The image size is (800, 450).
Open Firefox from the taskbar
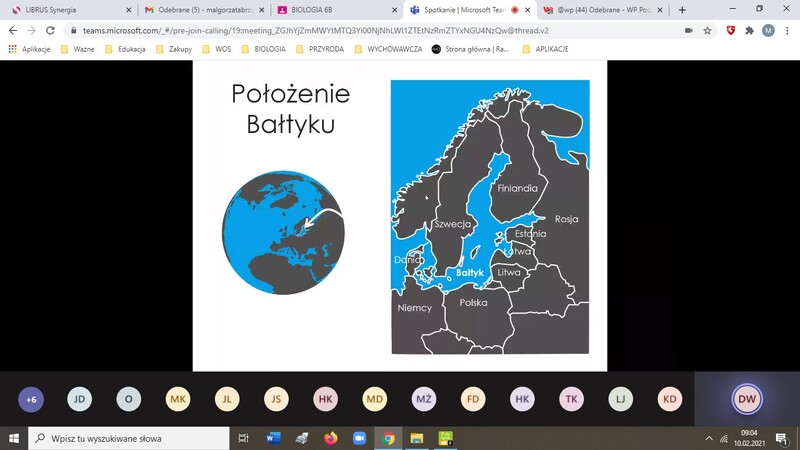click(331, 438)
